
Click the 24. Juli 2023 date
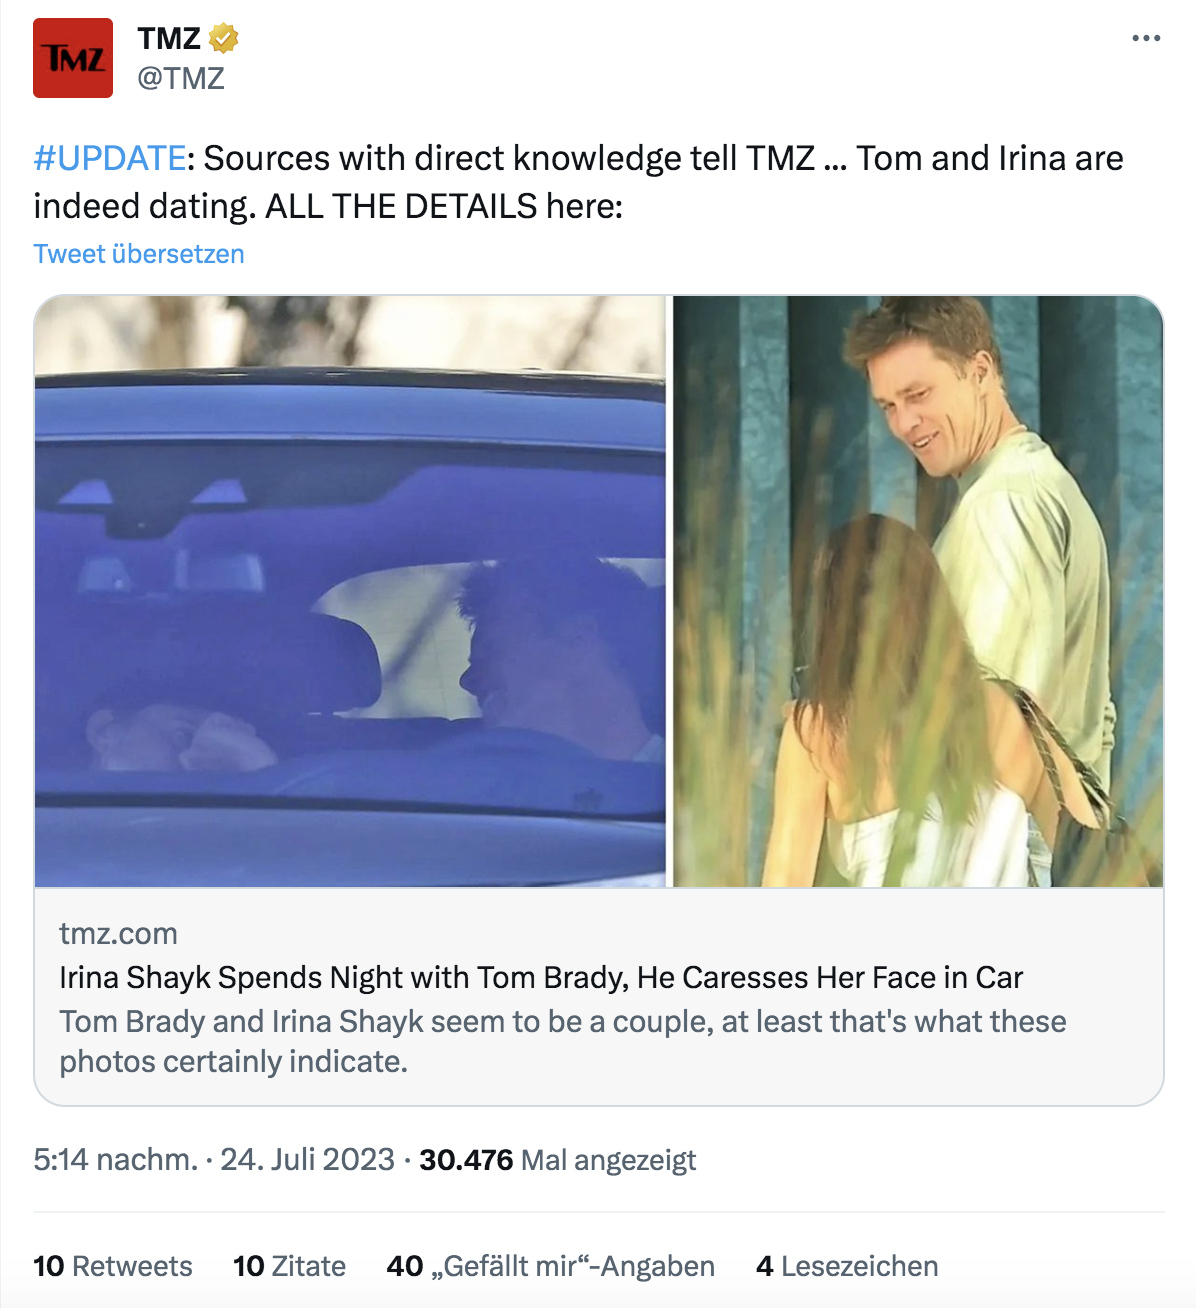point(307,1159)
